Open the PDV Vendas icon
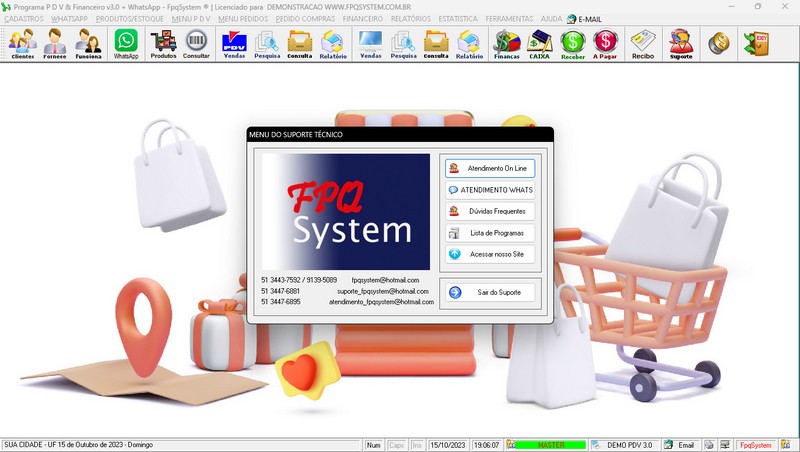 pos(234,44)
